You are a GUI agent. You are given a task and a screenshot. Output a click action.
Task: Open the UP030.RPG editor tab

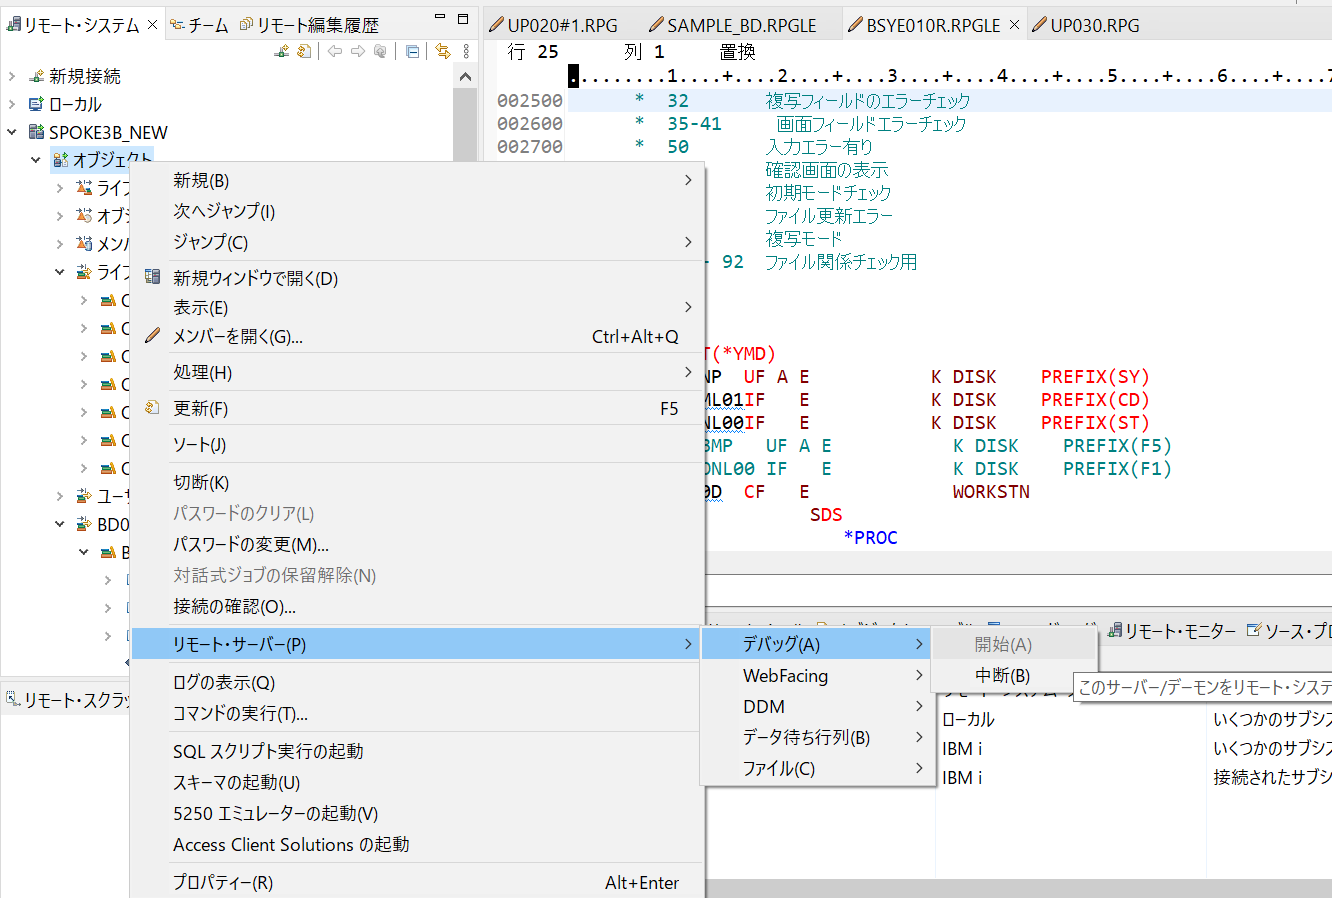point(1085,25)
